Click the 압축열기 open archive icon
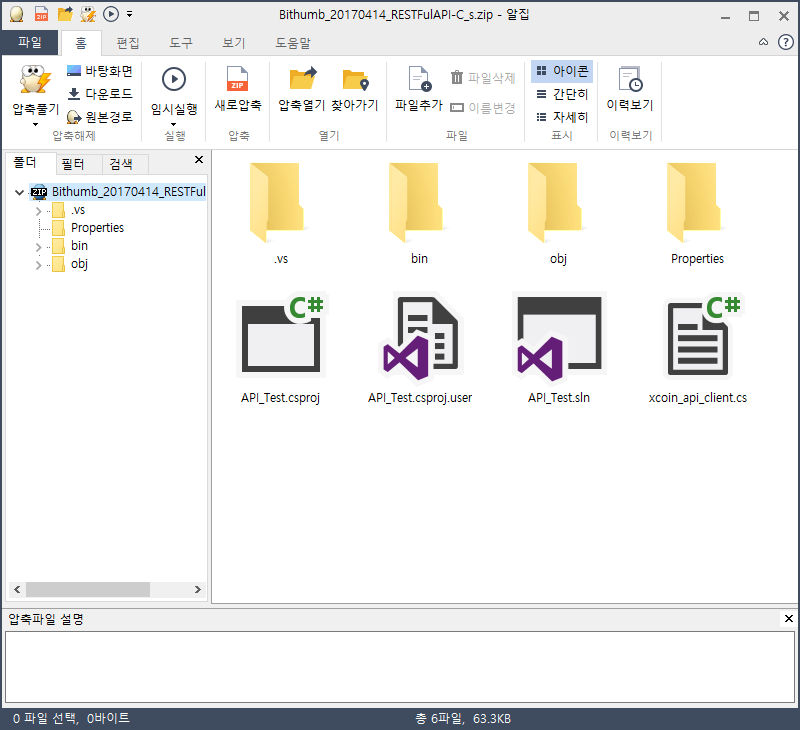The height and width of the screenshot is (730, 800). click(303, 80)
